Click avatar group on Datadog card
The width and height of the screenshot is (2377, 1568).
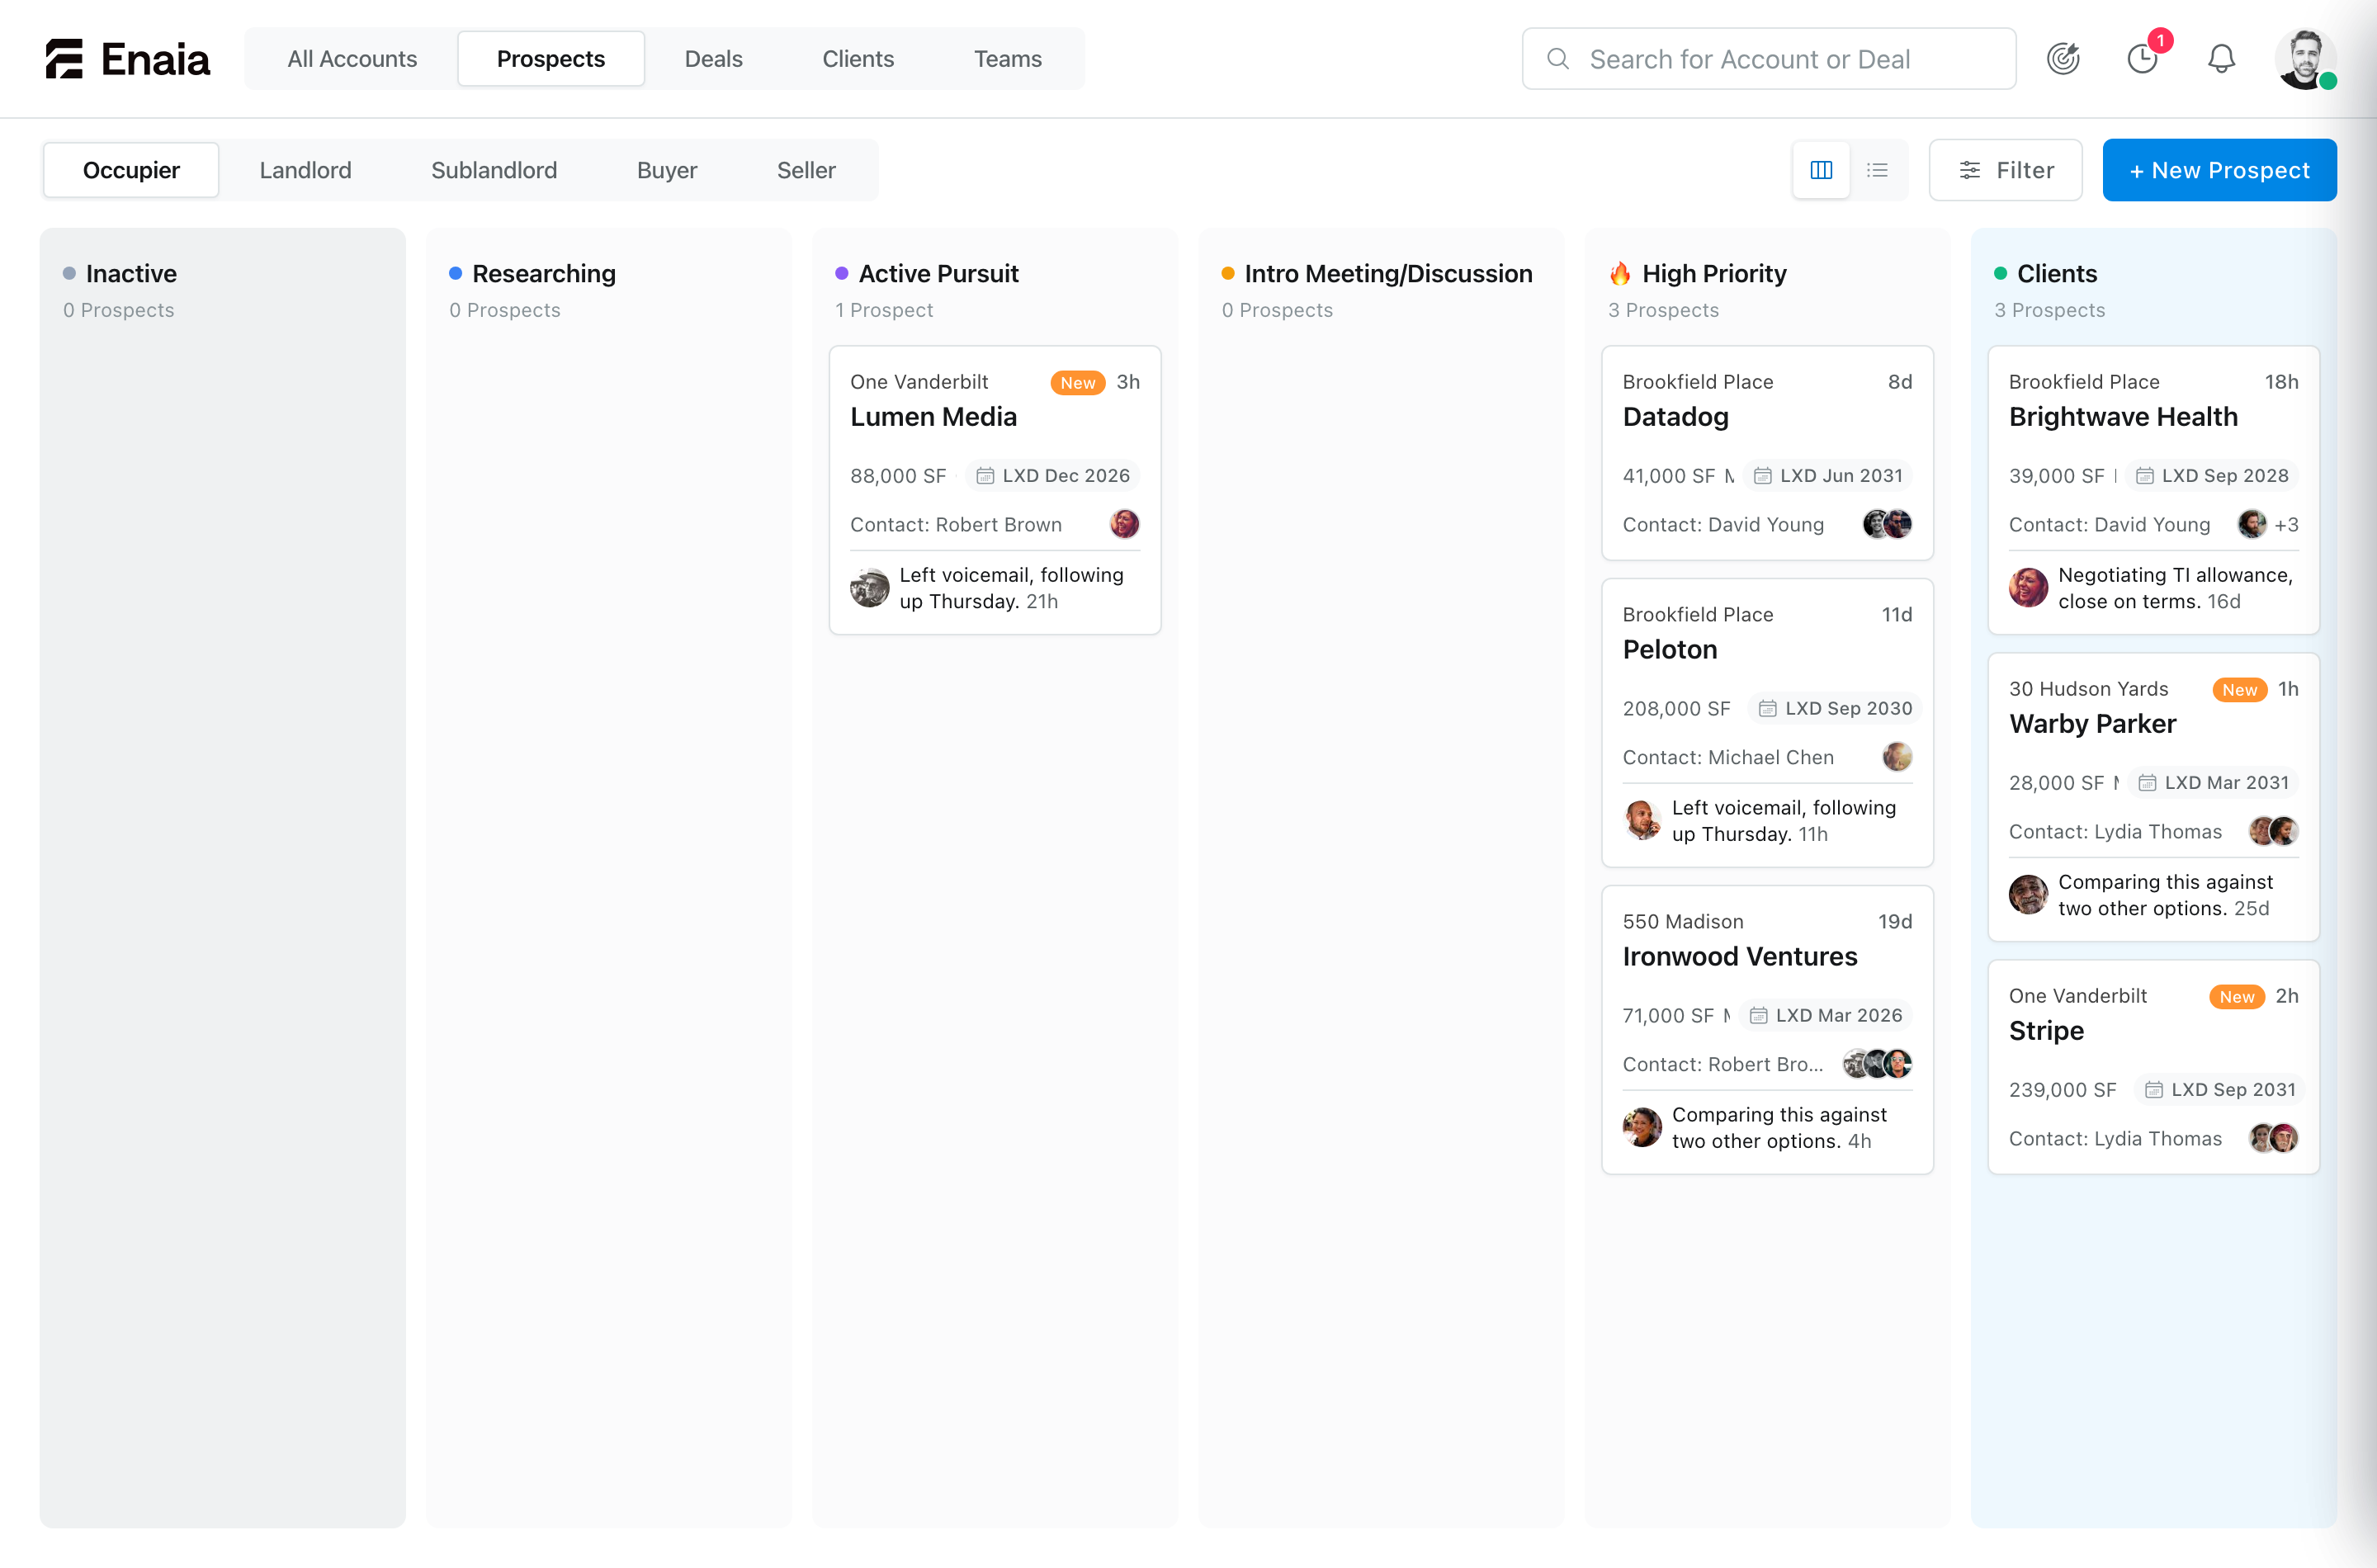click(x=1887, y=524)
